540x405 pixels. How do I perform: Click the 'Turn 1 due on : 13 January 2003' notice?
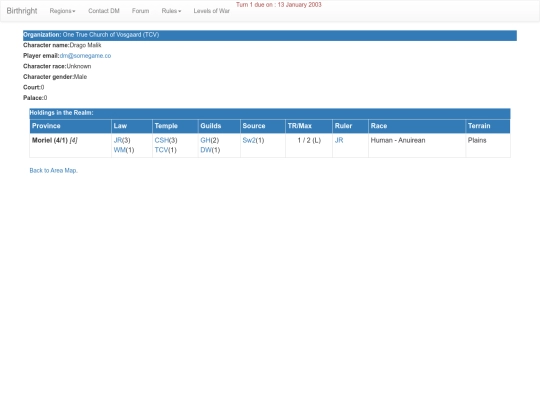click(x=279, y=5)
